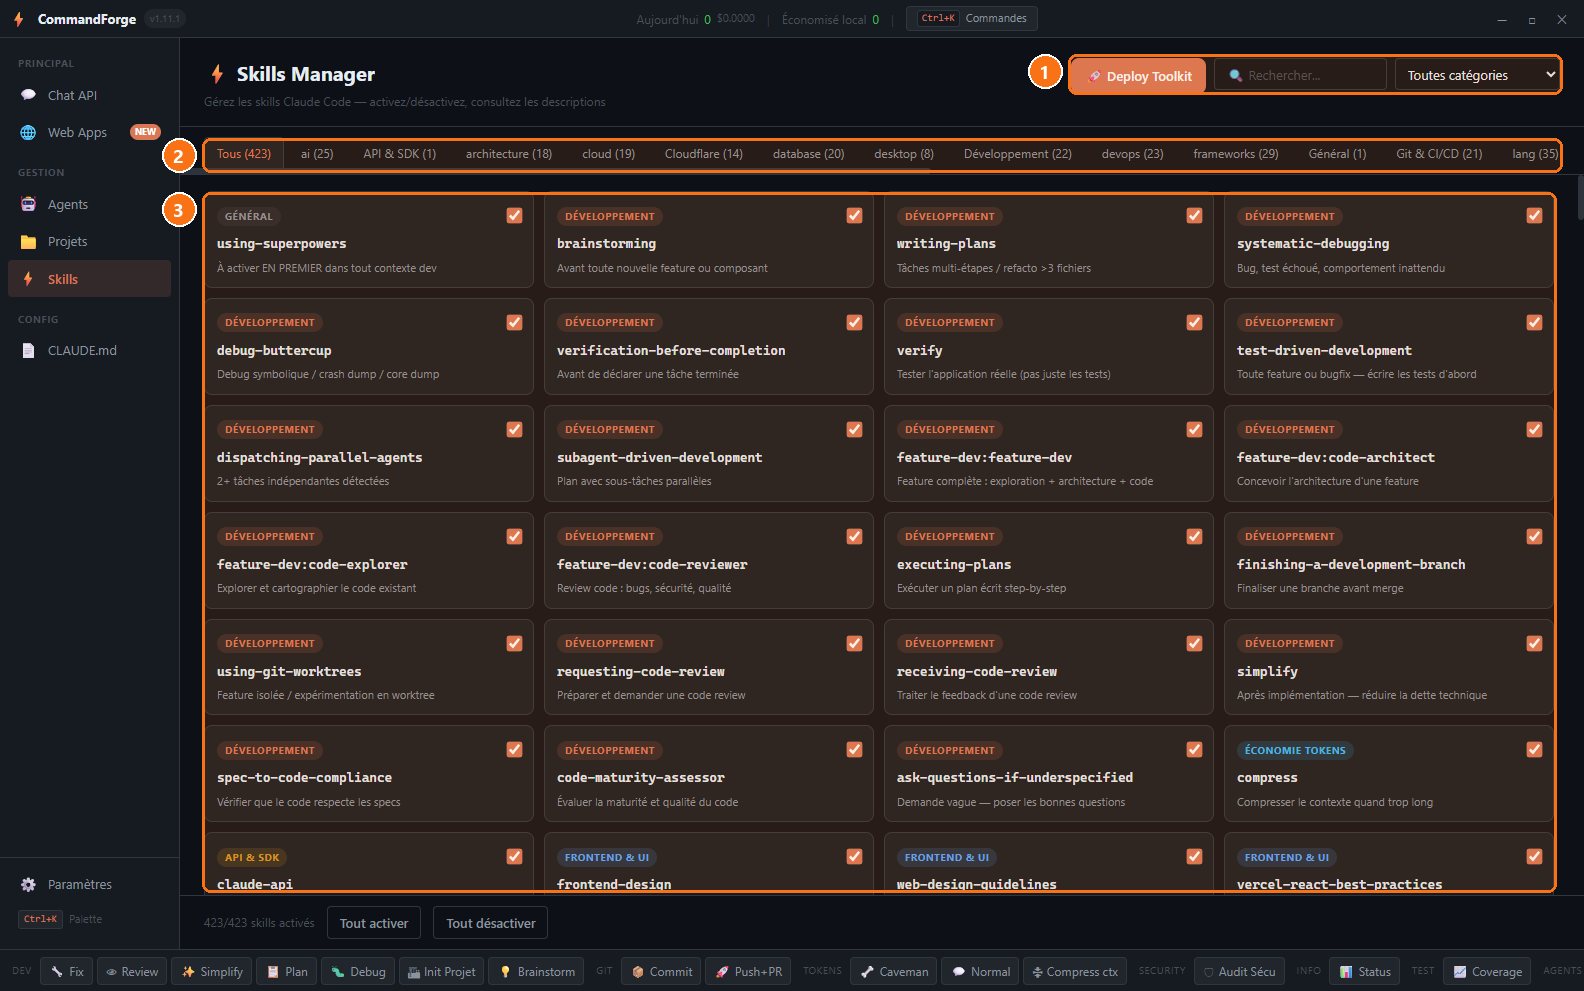Disable the executing-plans skill checkbox
This screenshot has height=991, width=1584.
(x=1194, y=536)
